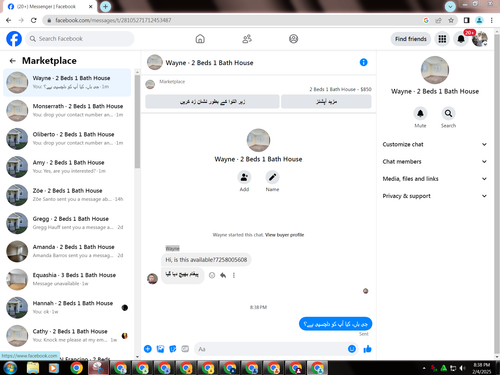Open Windows Start menu
Screen dimensions: 500x375
point(10,368)
